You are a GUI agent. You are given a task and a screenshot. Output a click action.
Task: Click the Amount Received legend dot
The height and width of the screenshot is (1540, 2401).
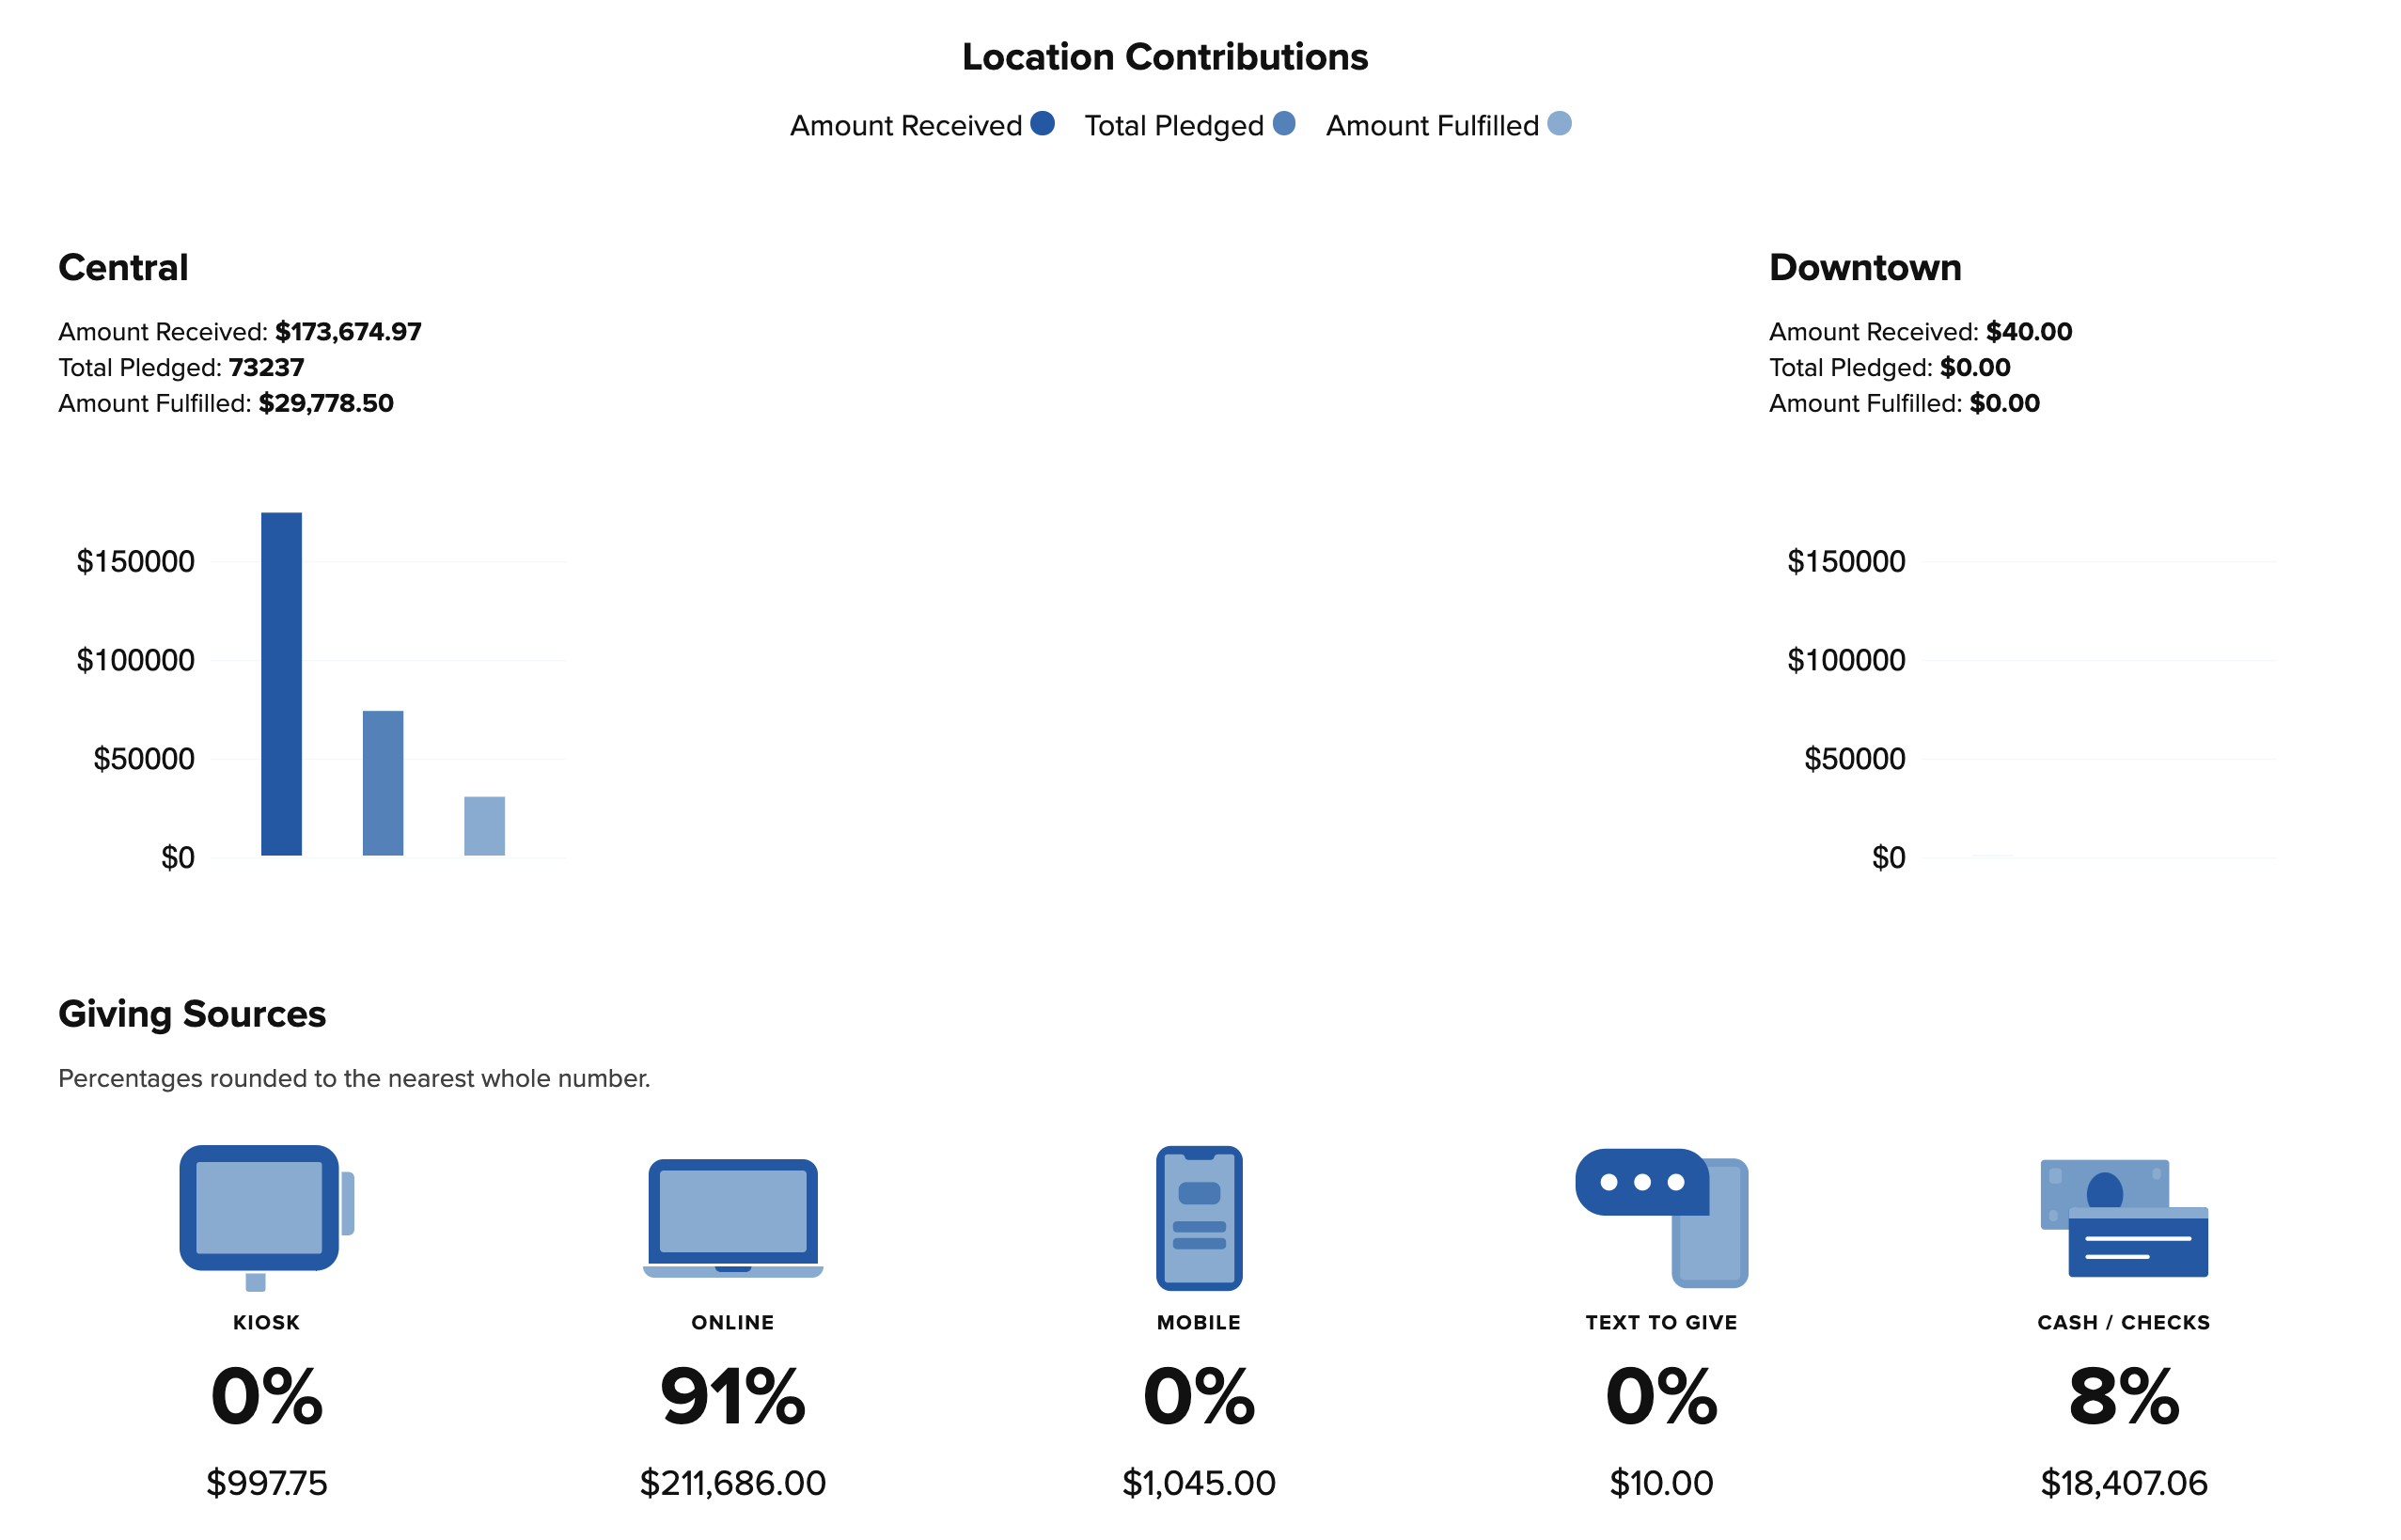(1042, 123)
